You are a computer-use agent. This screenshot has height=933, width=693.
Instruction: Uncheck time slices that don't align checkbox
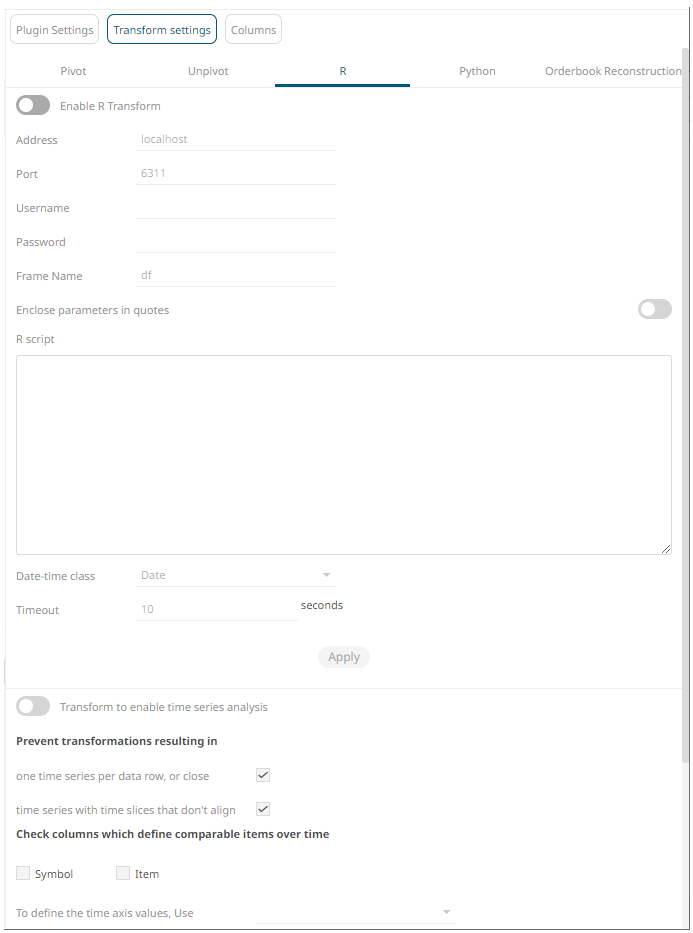click(263, 809)
